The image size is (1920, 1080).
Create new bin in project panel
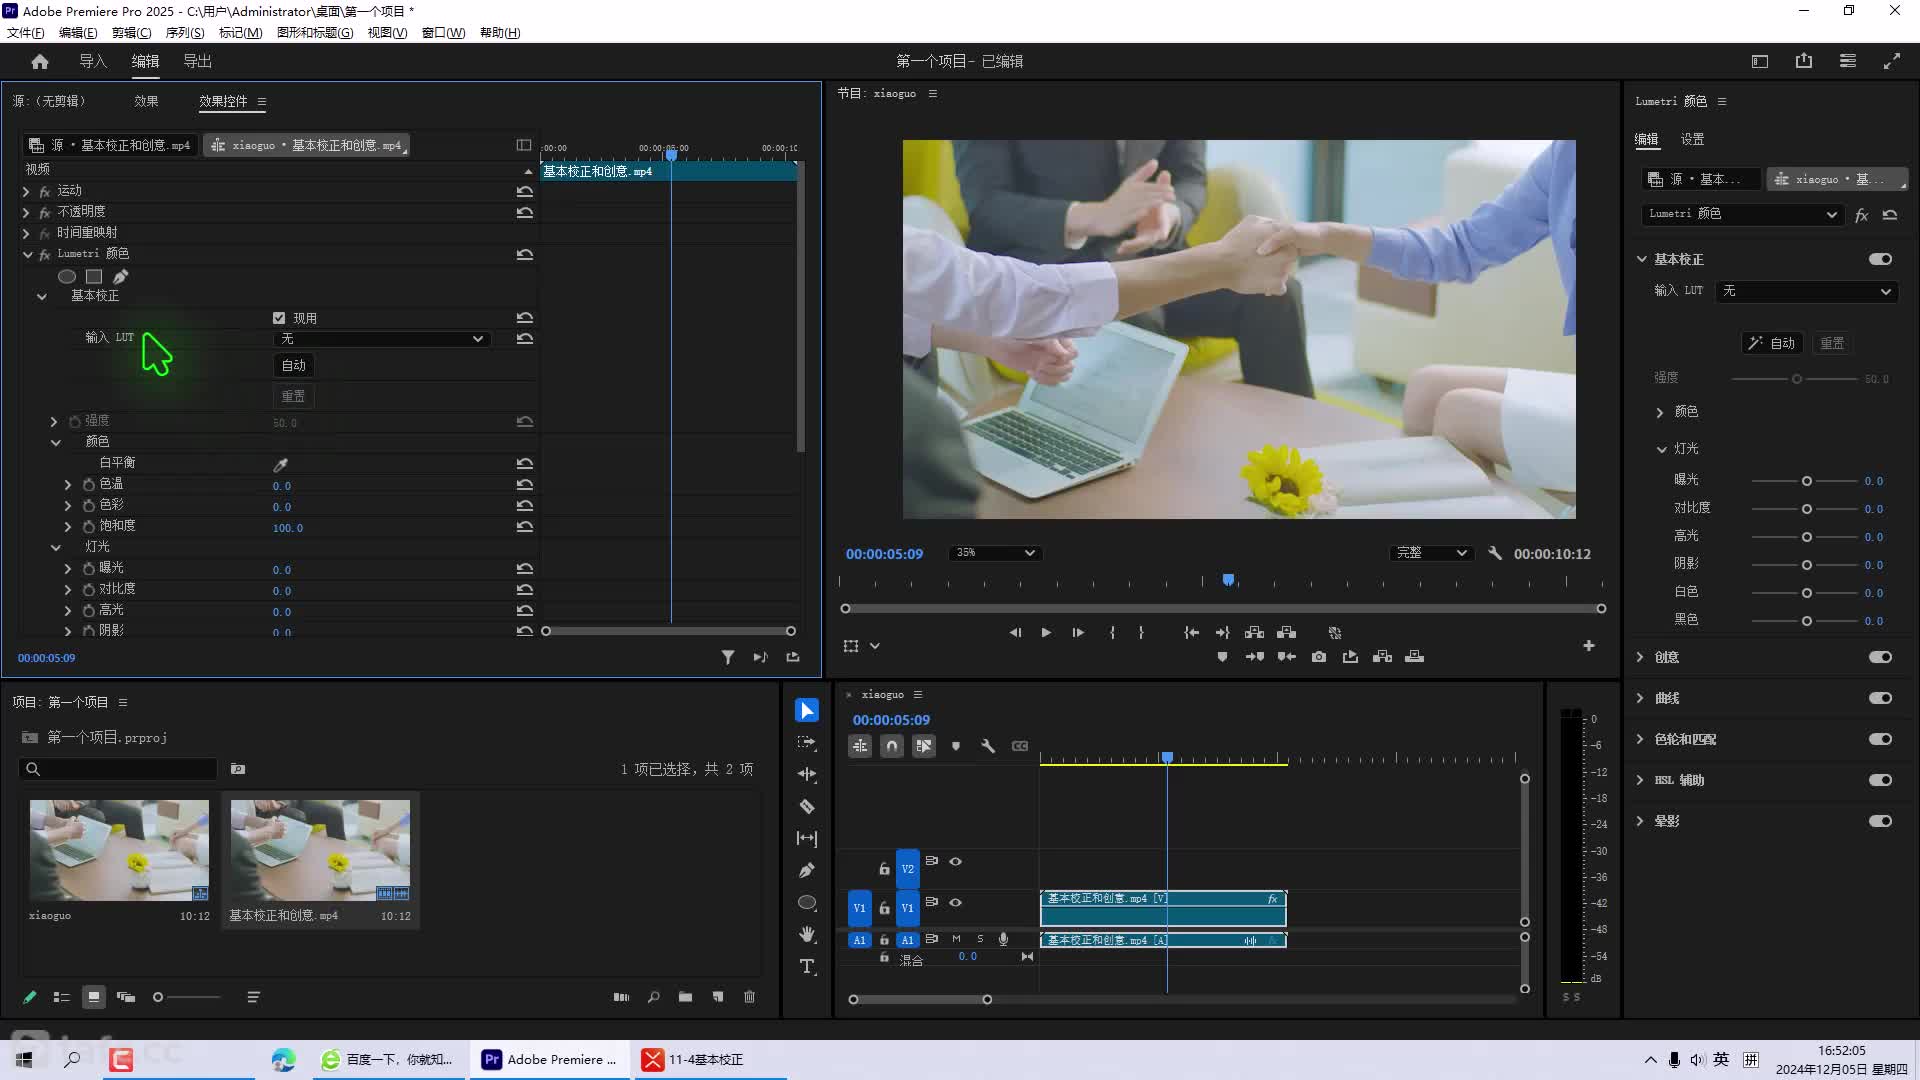685,997
